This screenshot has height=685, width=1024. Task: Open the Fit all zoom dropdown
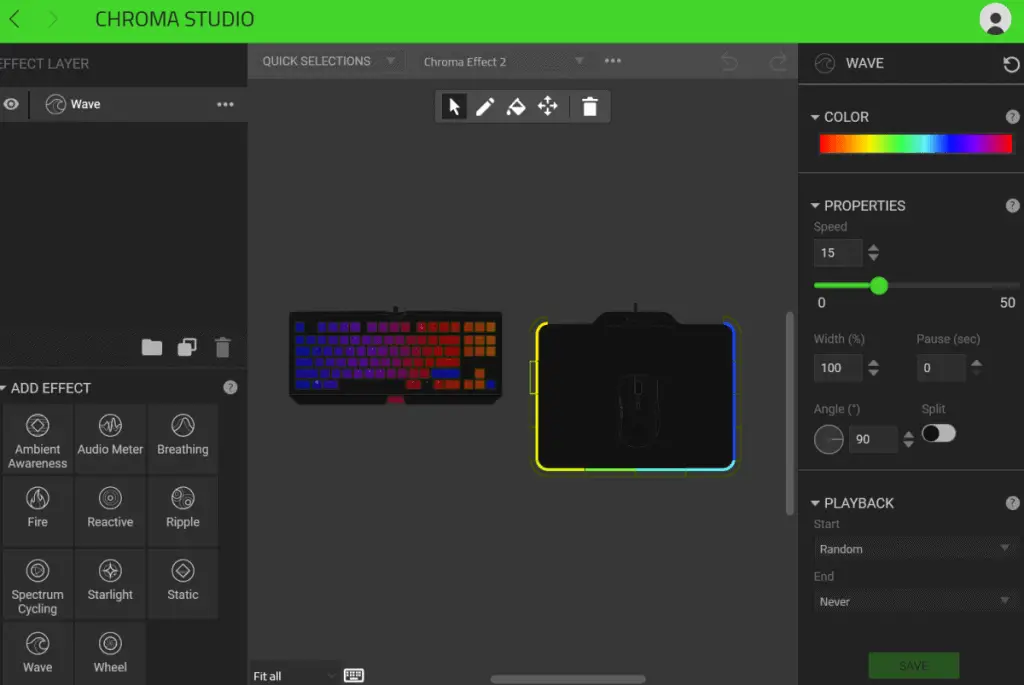pos(294,676)
